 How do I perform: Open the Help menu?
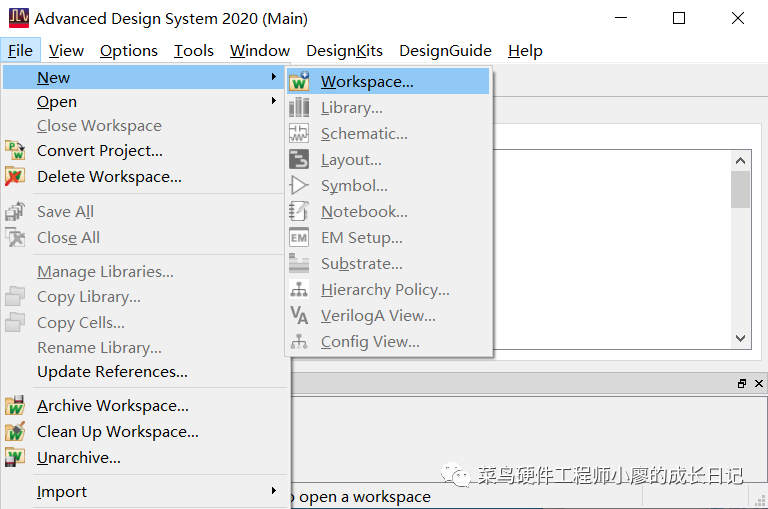(525, 50)
